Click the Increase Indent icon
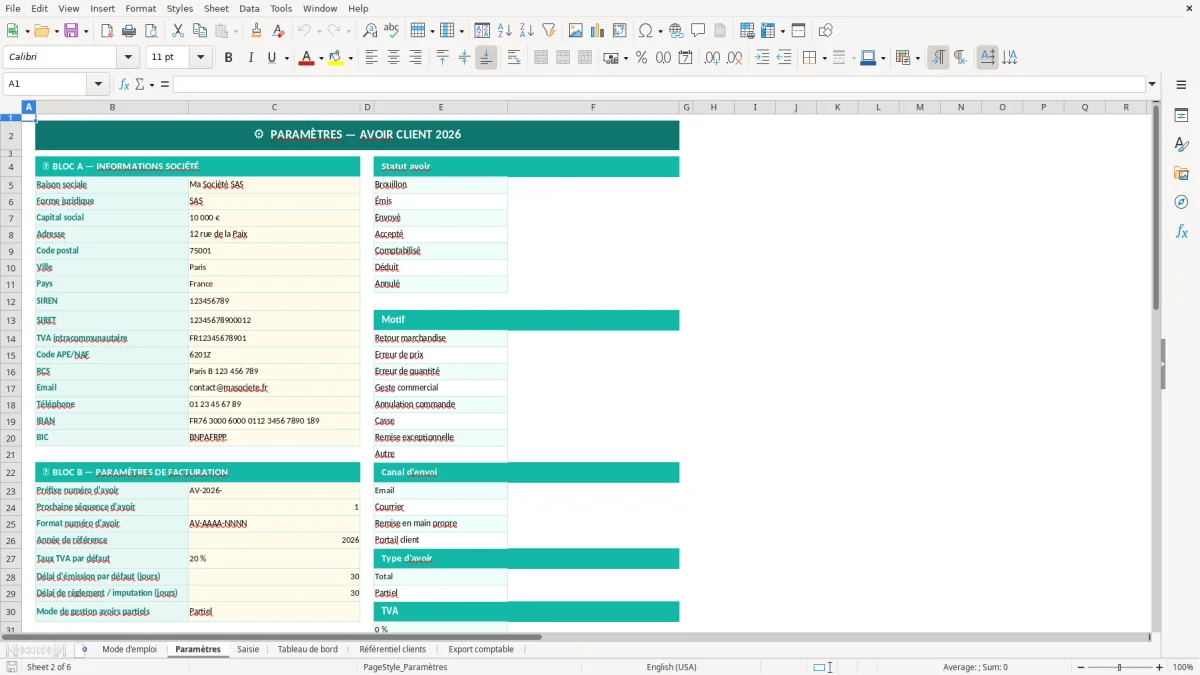The height and width of the screenshot is (675, 1200). (762, 58)
